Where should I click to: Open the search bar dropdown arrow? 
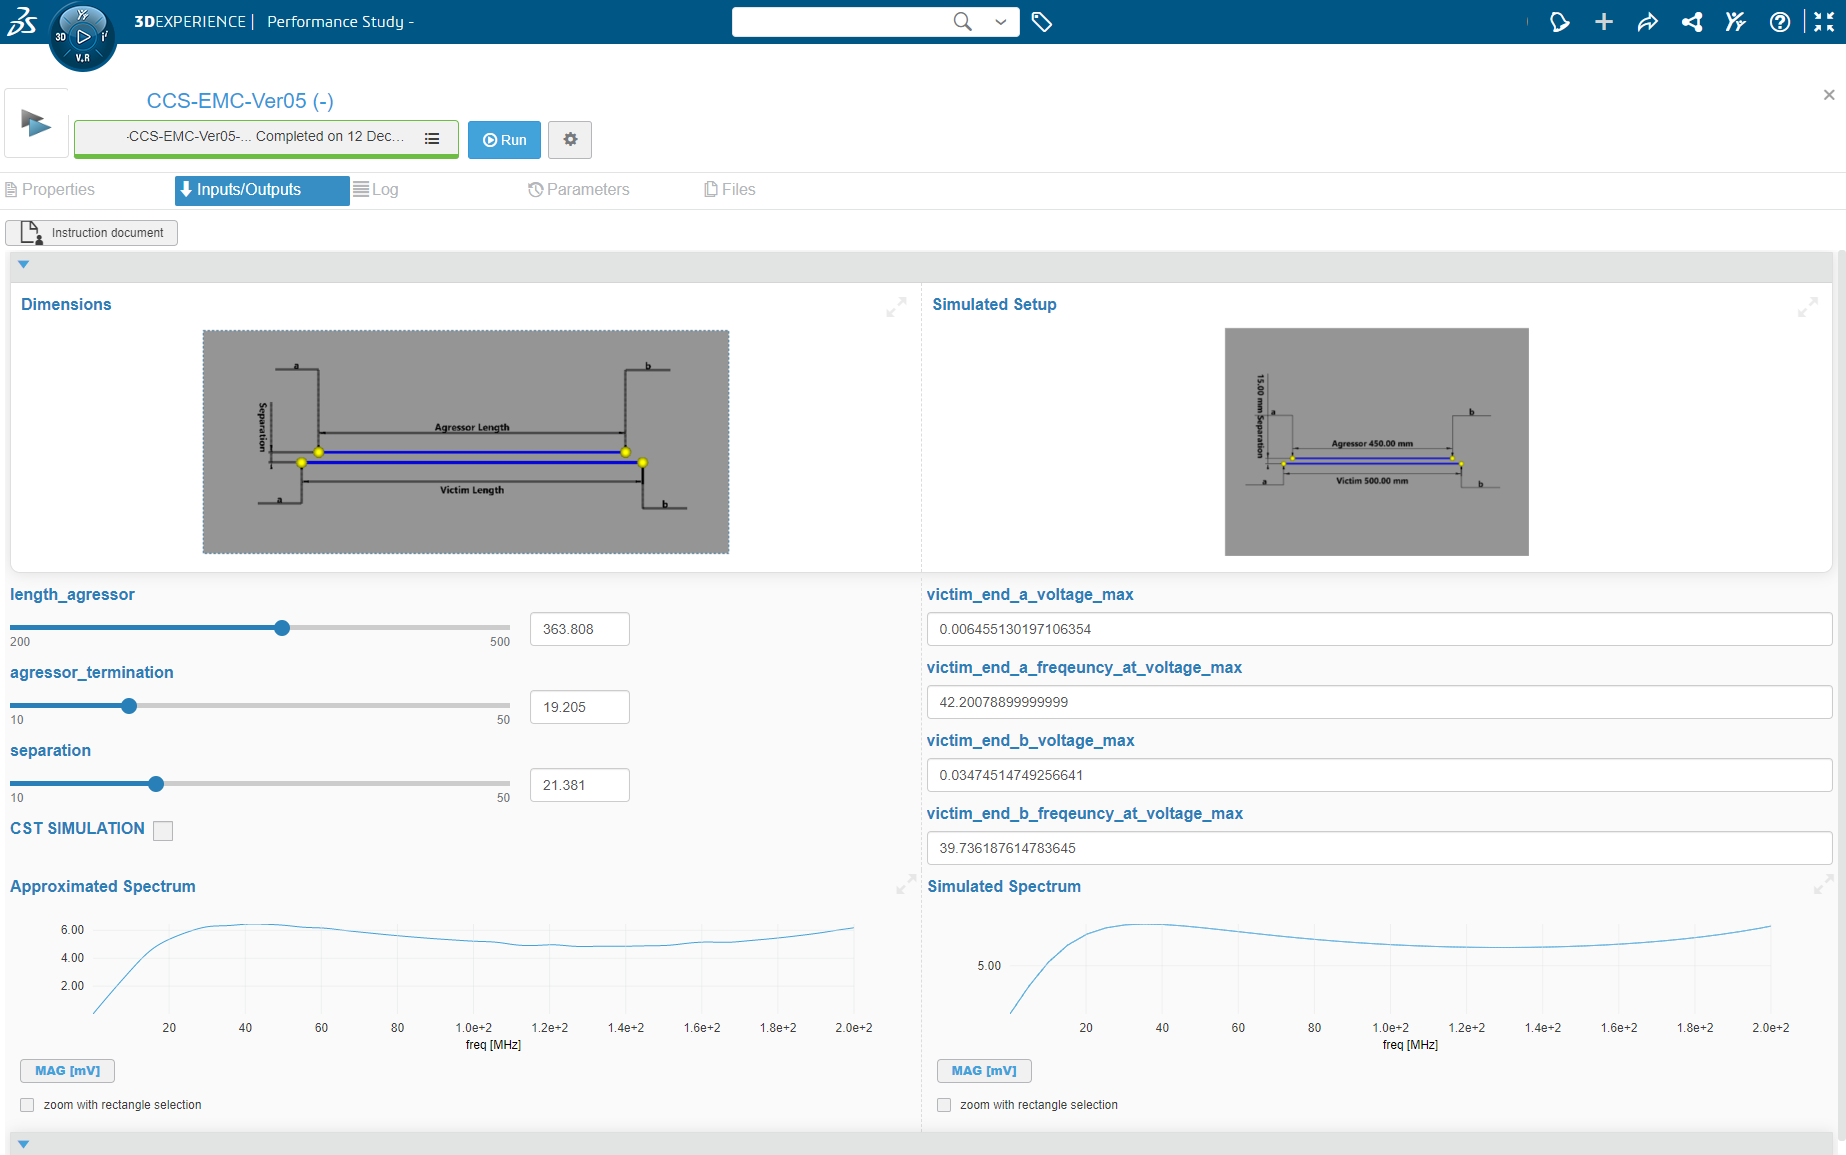[1000, 21]
